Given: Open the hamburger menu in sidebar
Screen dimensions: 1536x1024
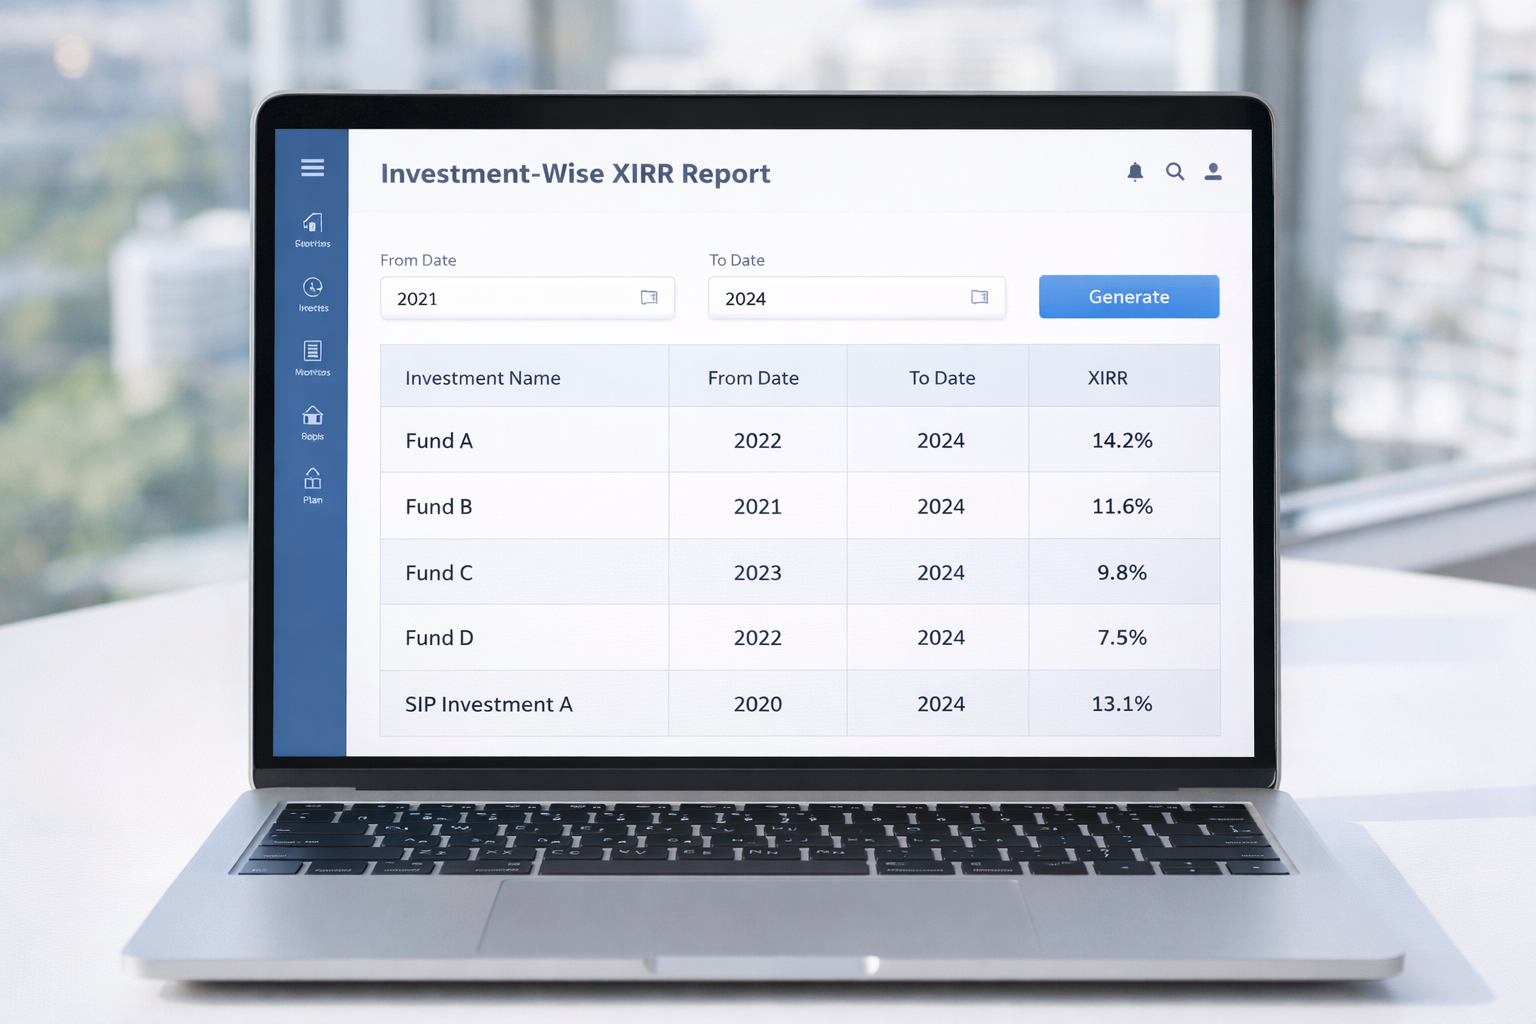Looking at the screenshot, I should click(312, 168).
